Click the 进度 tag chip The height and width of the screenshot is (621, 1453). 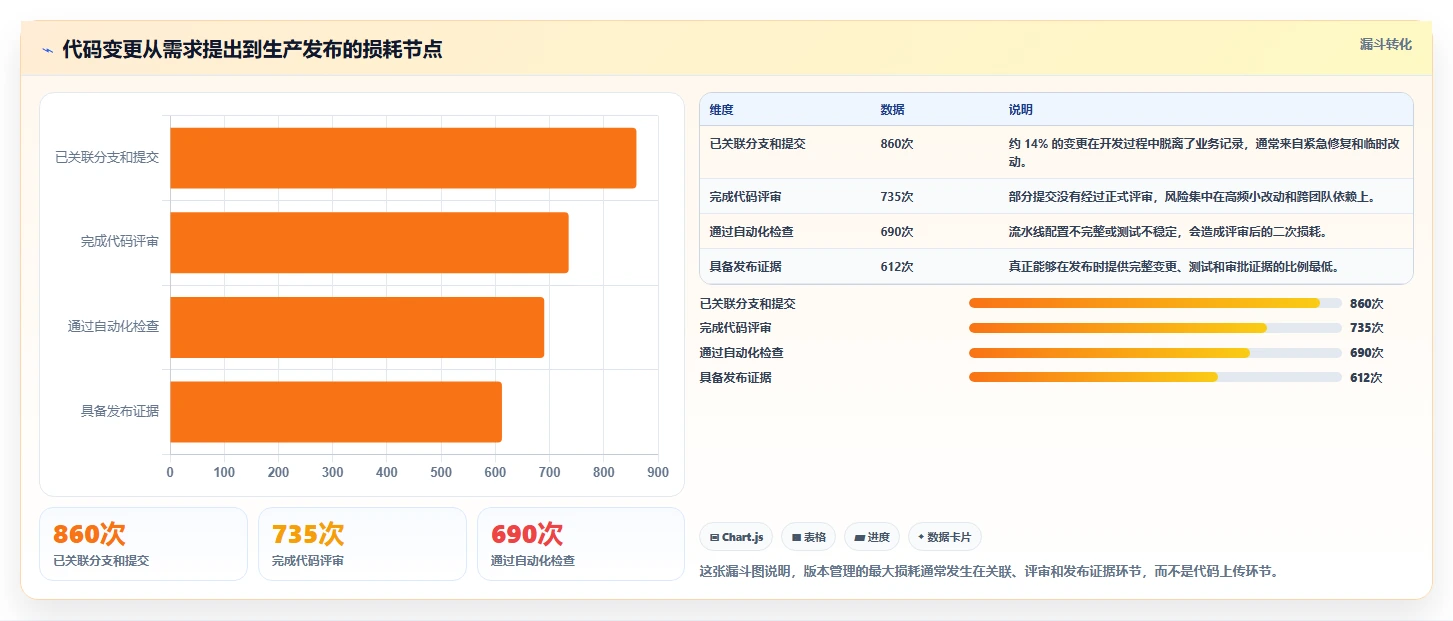(x=872, y=537)
